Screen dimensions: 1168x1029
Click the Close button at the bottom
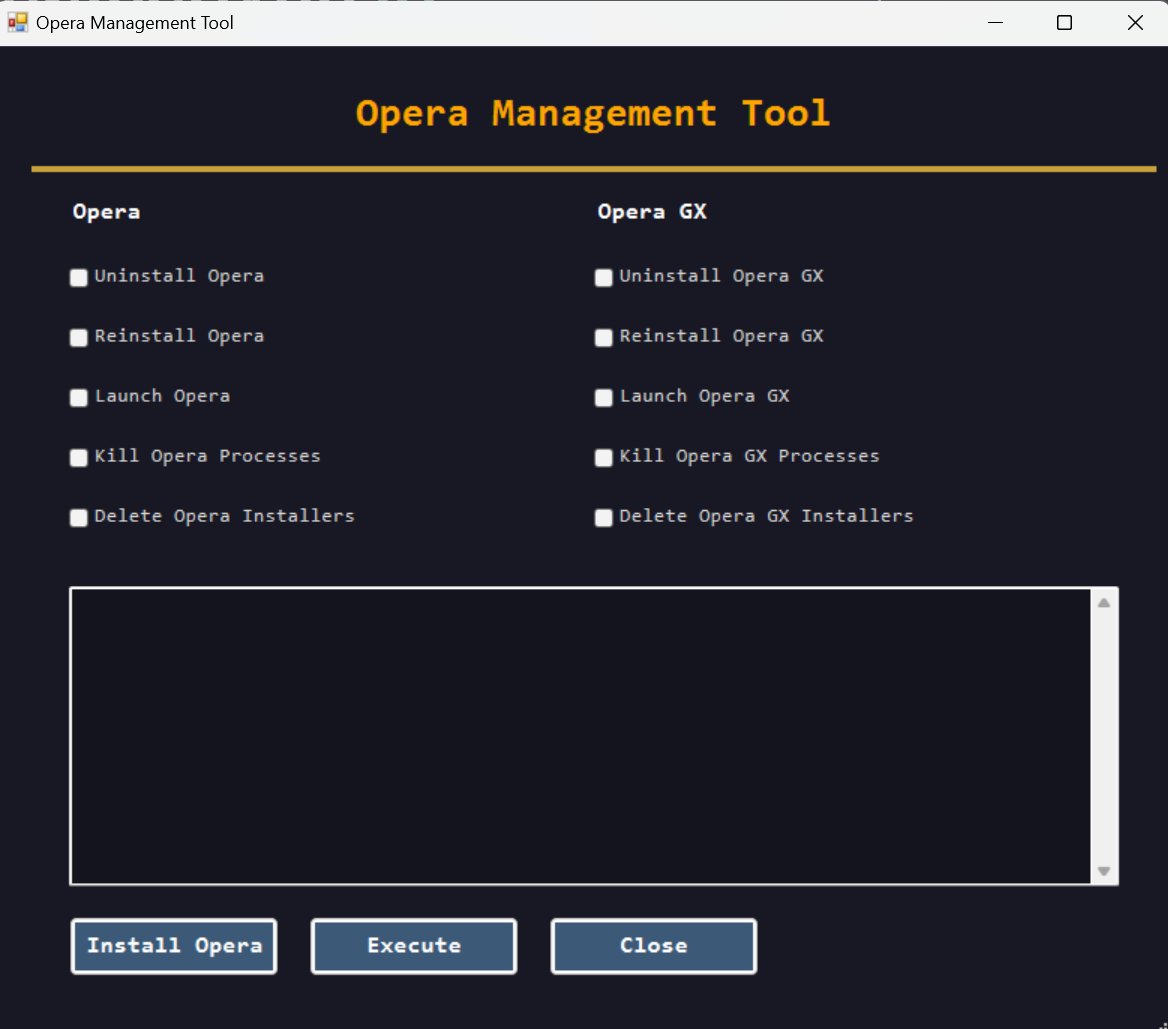click(654, 946)
